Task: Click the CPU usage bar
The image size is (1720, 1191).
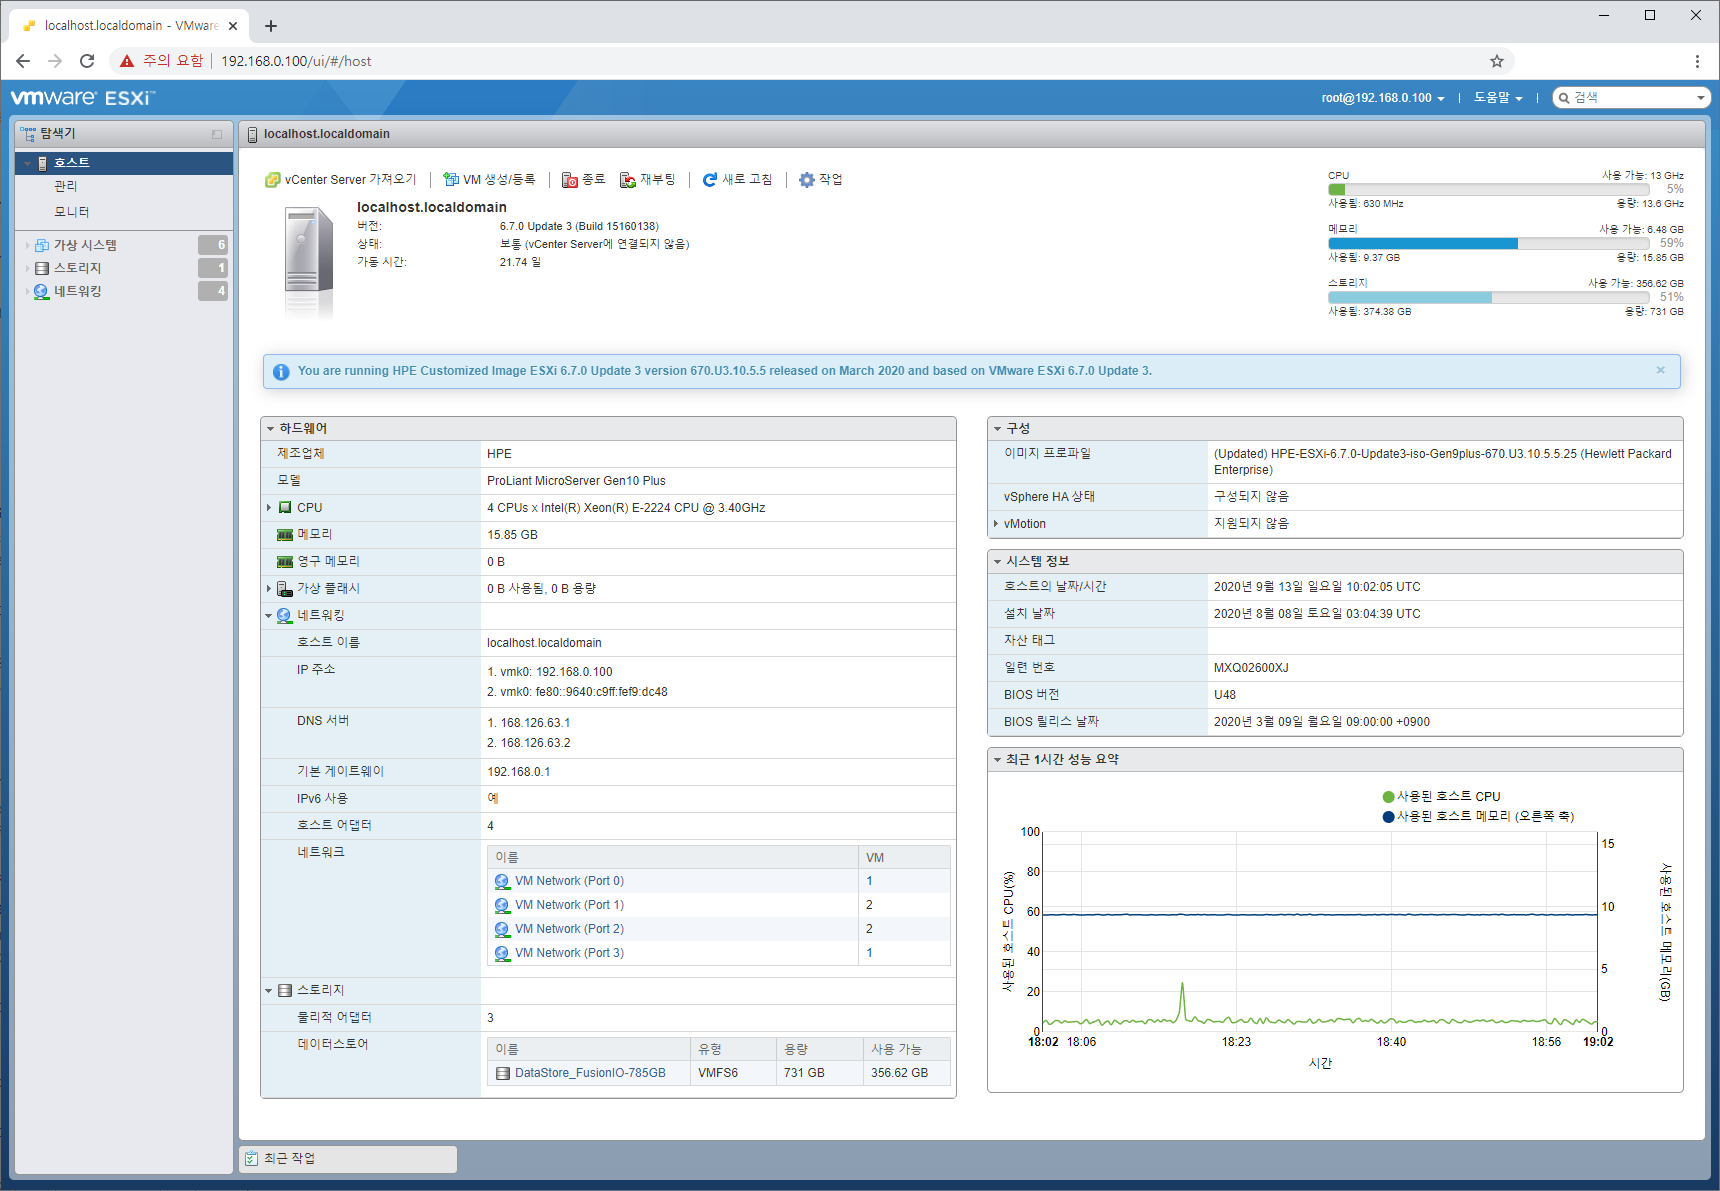Action: point(1489,190)
